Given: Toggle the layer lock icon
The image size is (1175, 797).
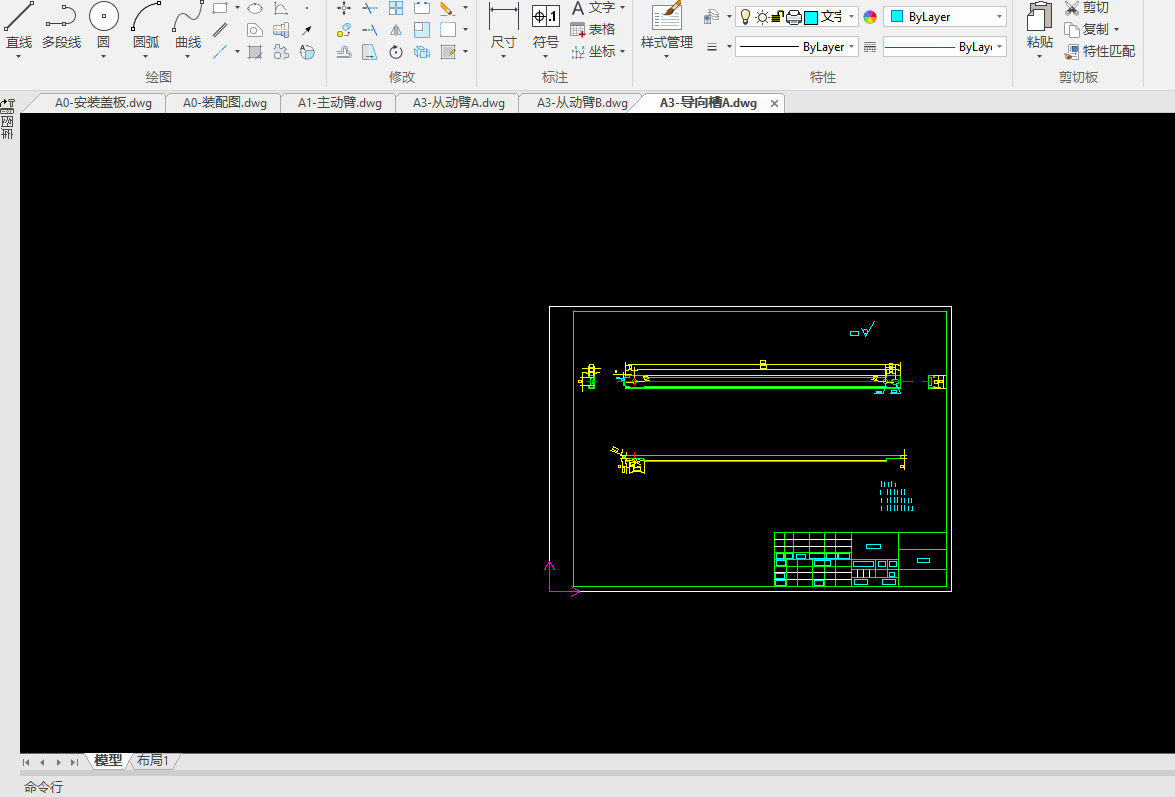Looking at the screenshot, I should pyautogui.click(x=777, y=17).
